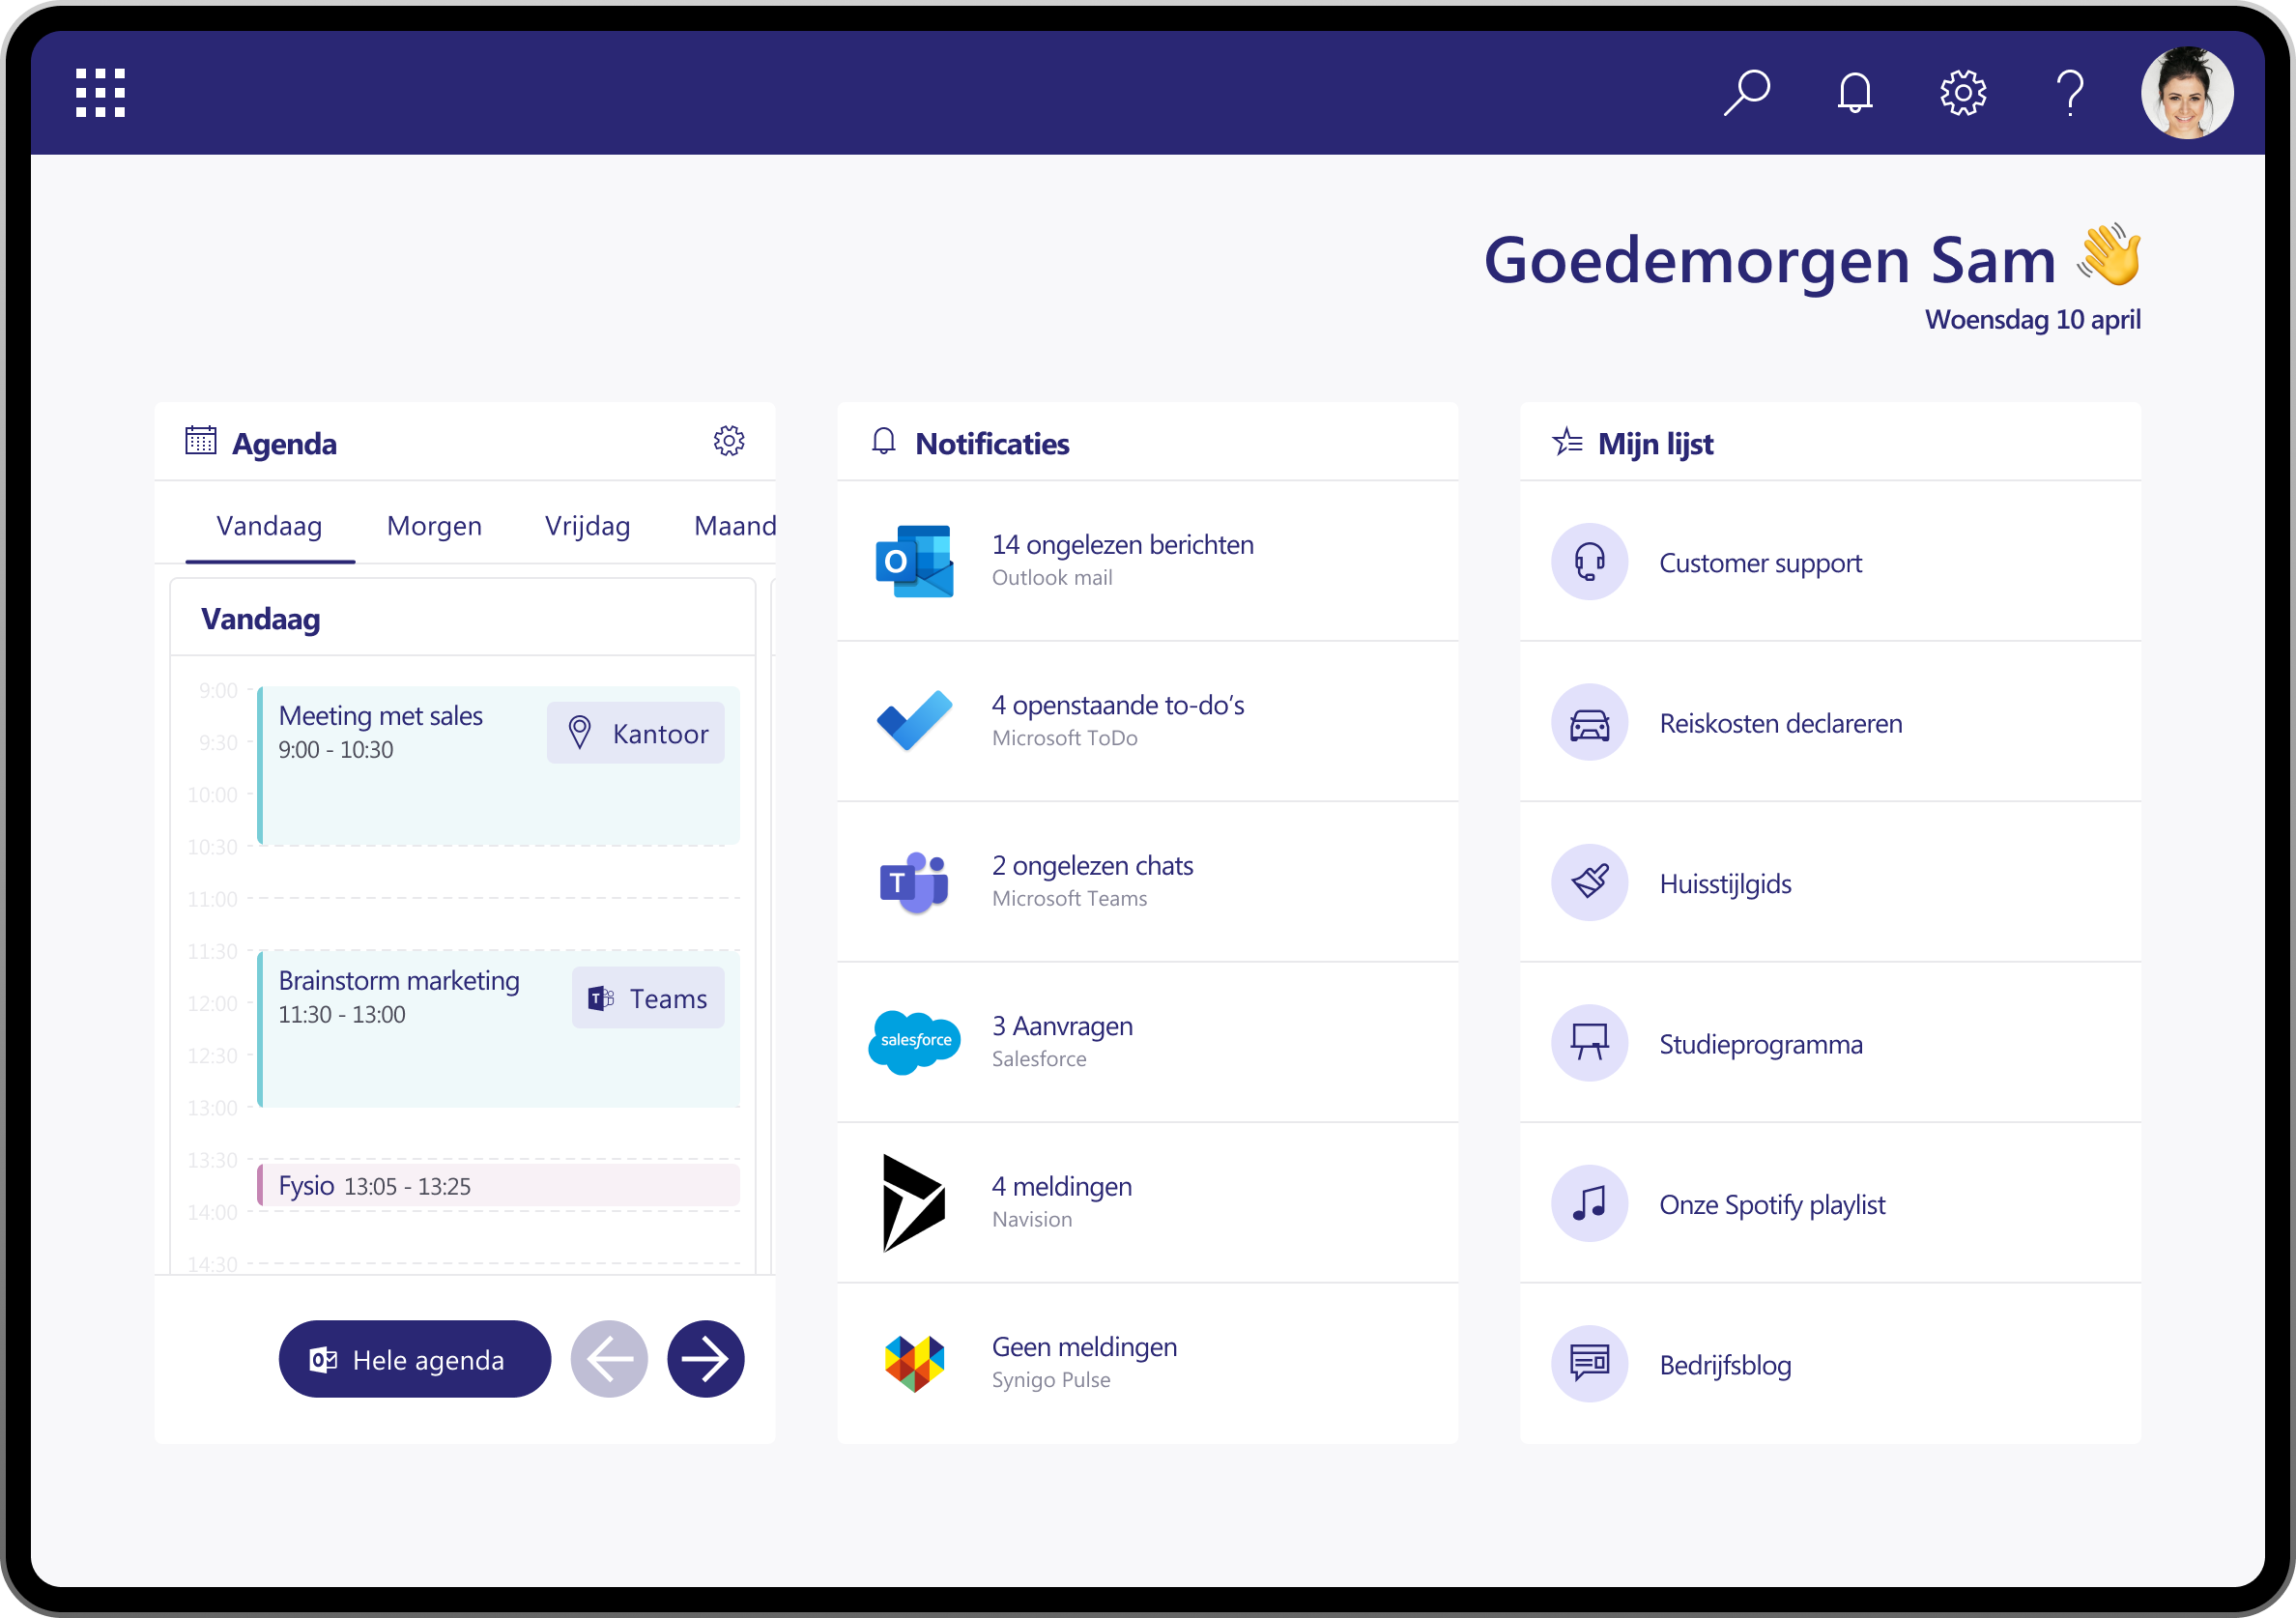The height and width of the screenshot is (1618, 2296).
Task: Click the Microsoft Teams icon
Action: tap(914, 883)
